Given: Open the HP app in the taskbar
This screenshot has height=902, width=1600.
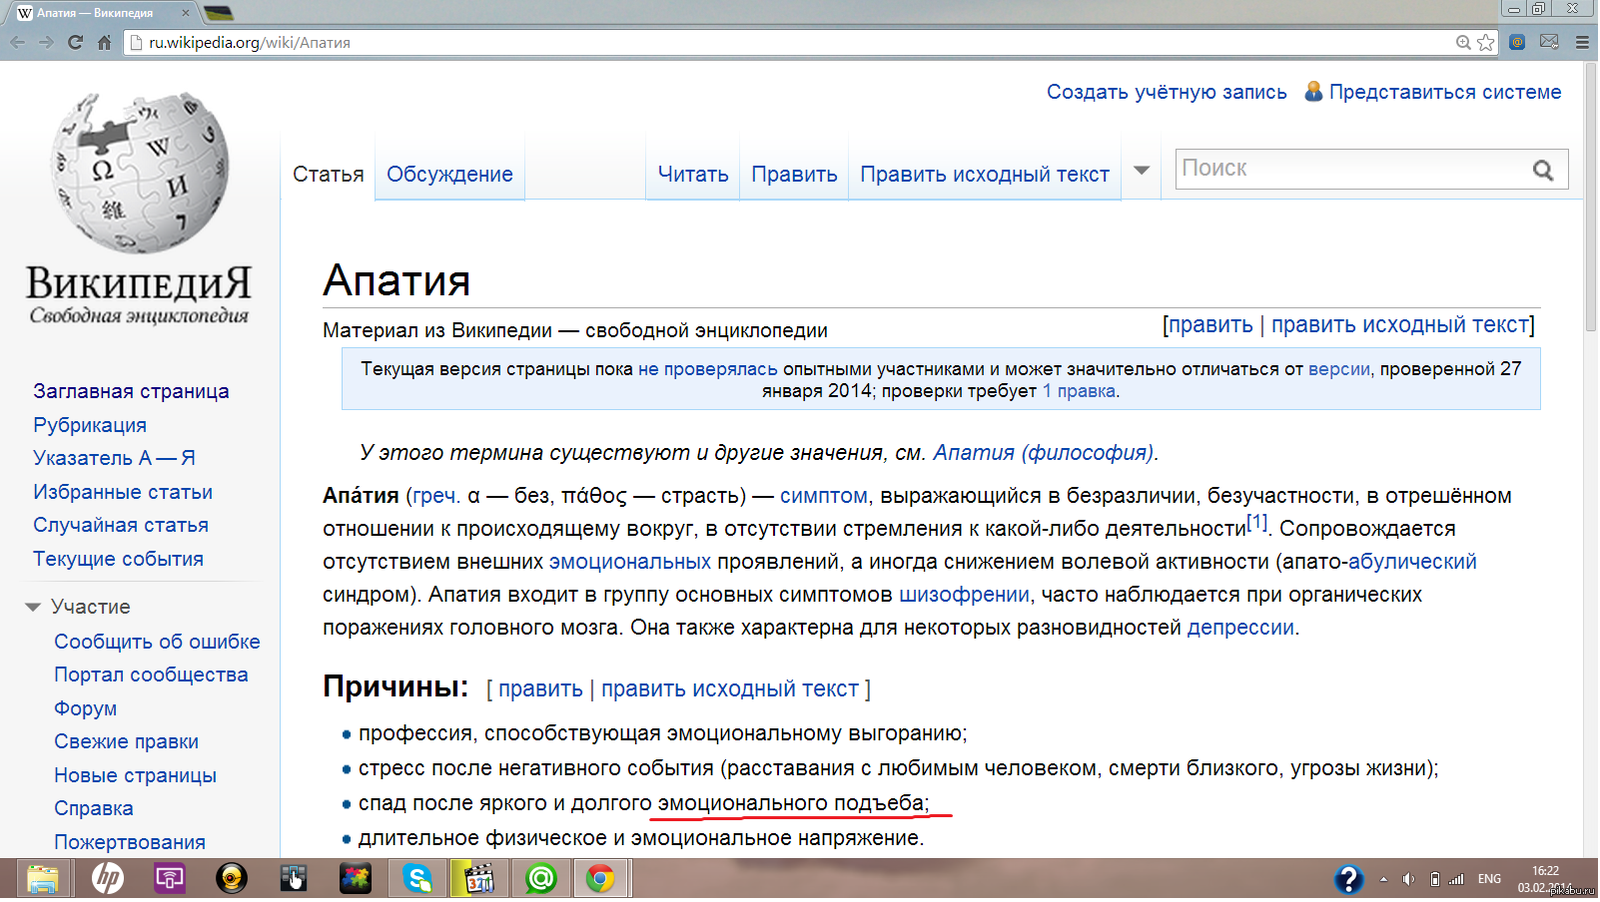Looking at the screenshot, I should 107,879.
